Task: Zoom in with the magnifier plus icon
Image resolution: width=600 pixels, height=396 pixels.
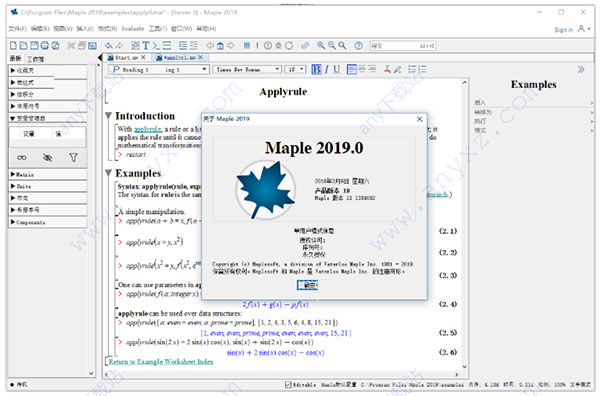Action: click(321, 46)
